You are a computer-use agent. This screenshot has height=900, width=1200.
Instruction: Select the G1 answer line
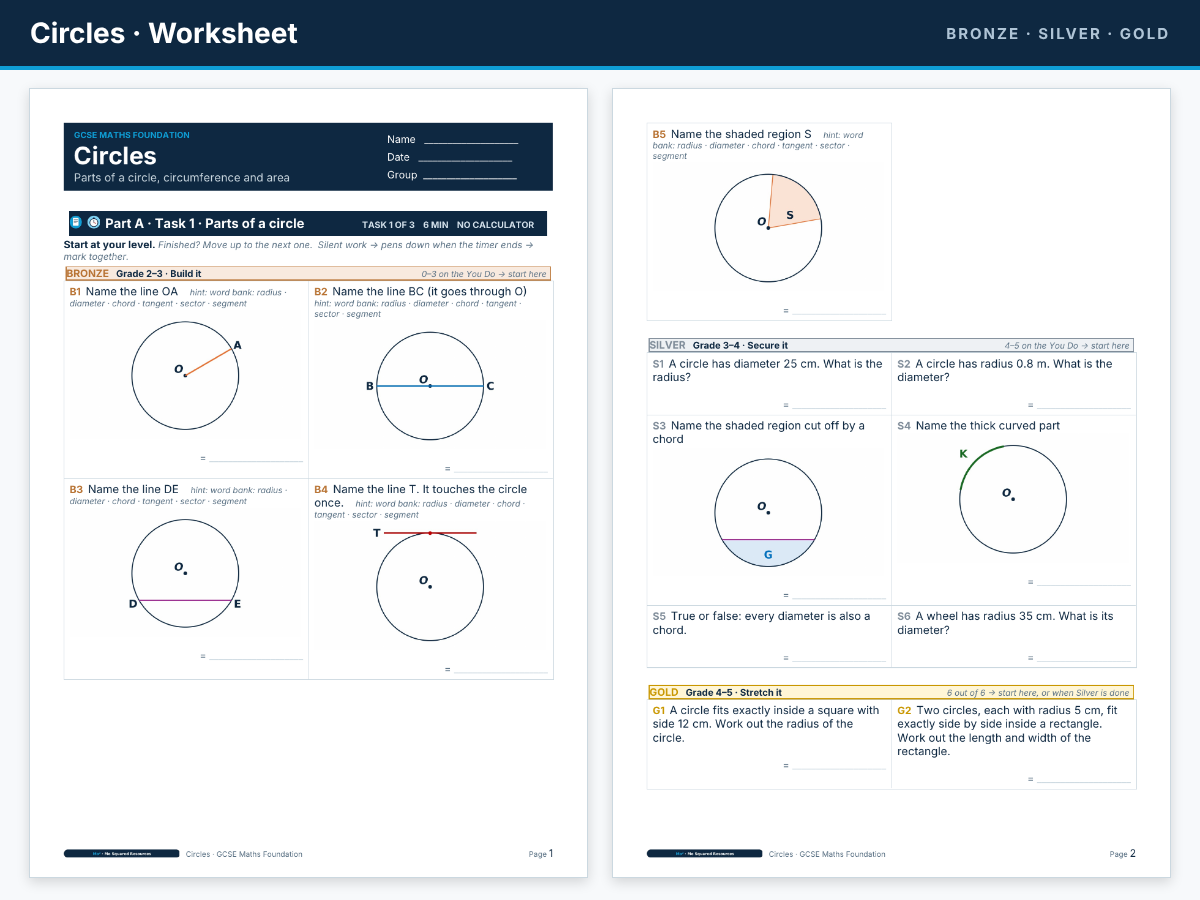(839, 768)
